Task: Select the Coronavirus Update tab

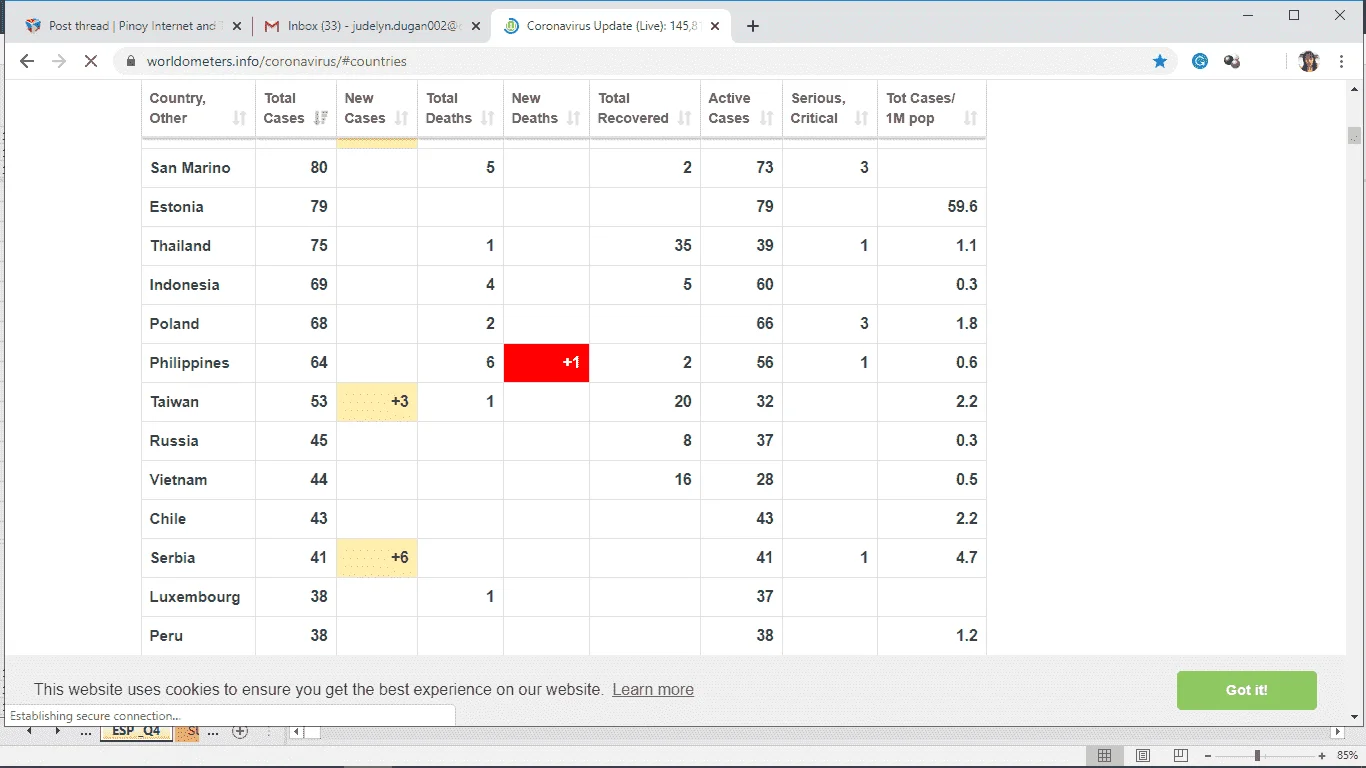Action: (611, 26)
